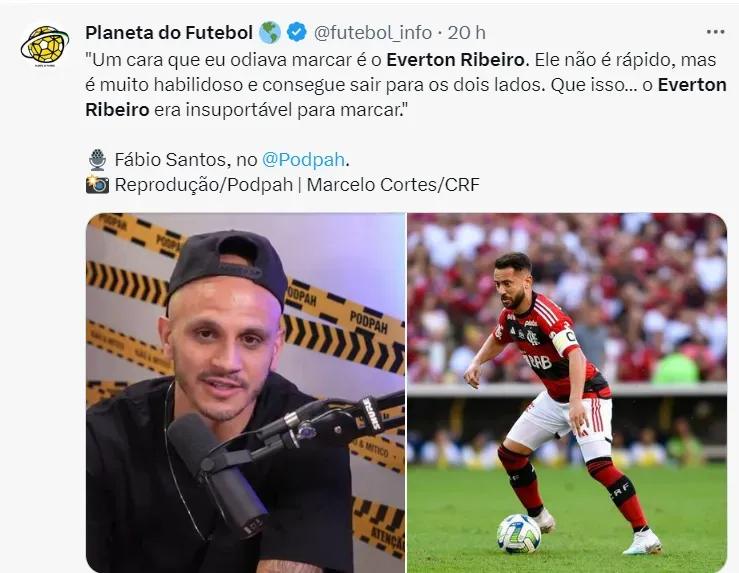Viewport: 739px width, 573px height.
Task: Click the blue verified badge
Action: point(296,33)
